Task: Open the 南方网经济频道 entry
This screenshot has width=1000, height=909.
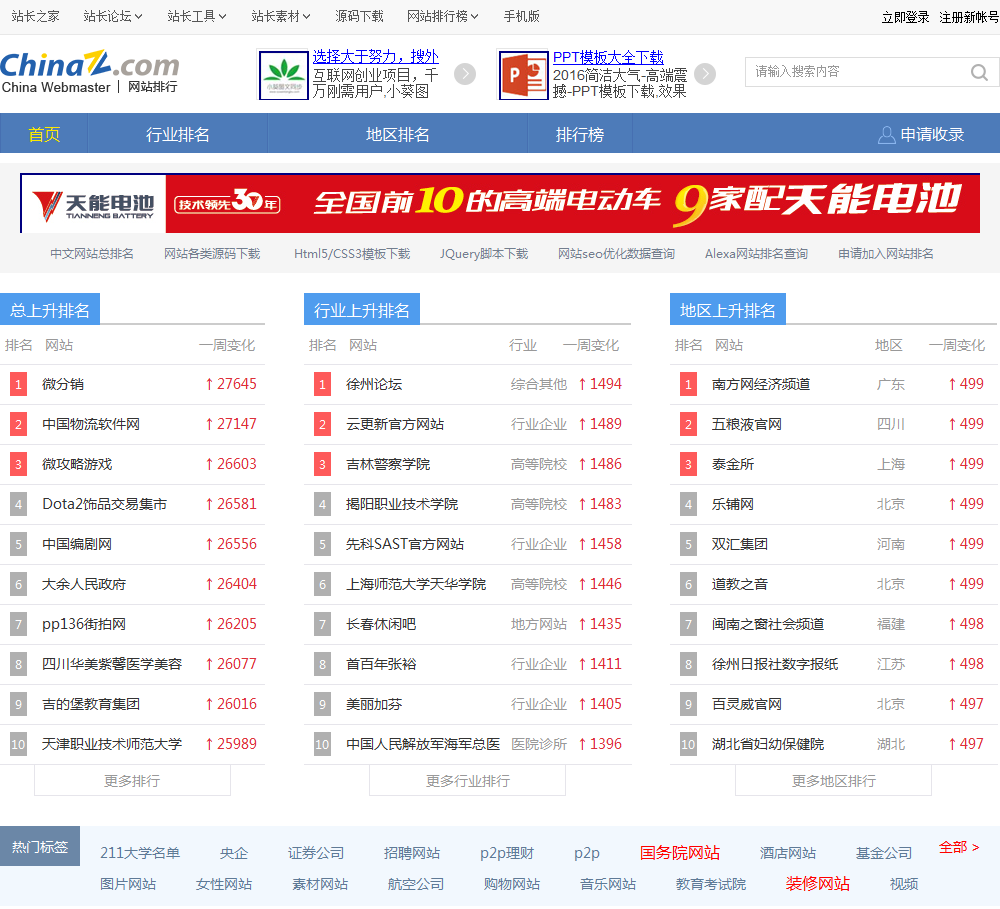Action: 761,384
